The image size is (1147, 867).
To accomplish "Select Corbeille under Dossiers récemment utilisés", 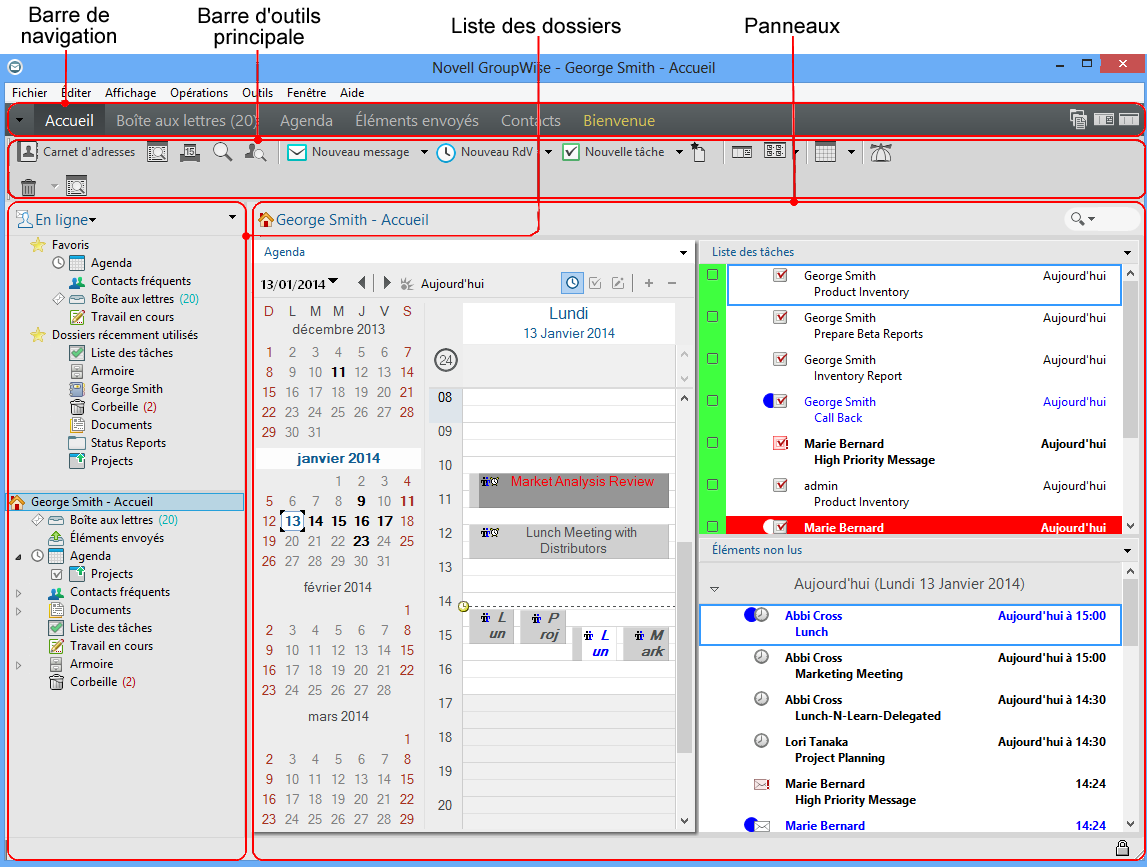I will (114, 407).
